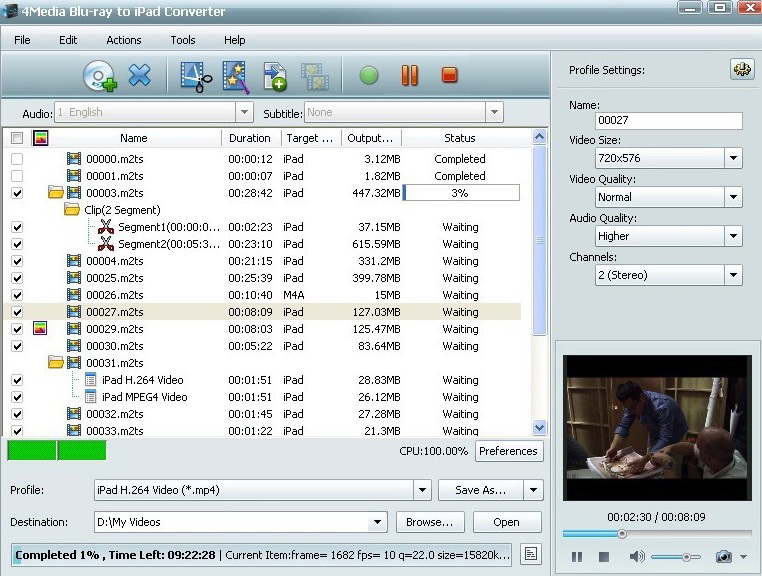762x576 pixels.
Task: Uncheck the 00027.m2ts file checkbox
Action: click(x=17, y=312)
